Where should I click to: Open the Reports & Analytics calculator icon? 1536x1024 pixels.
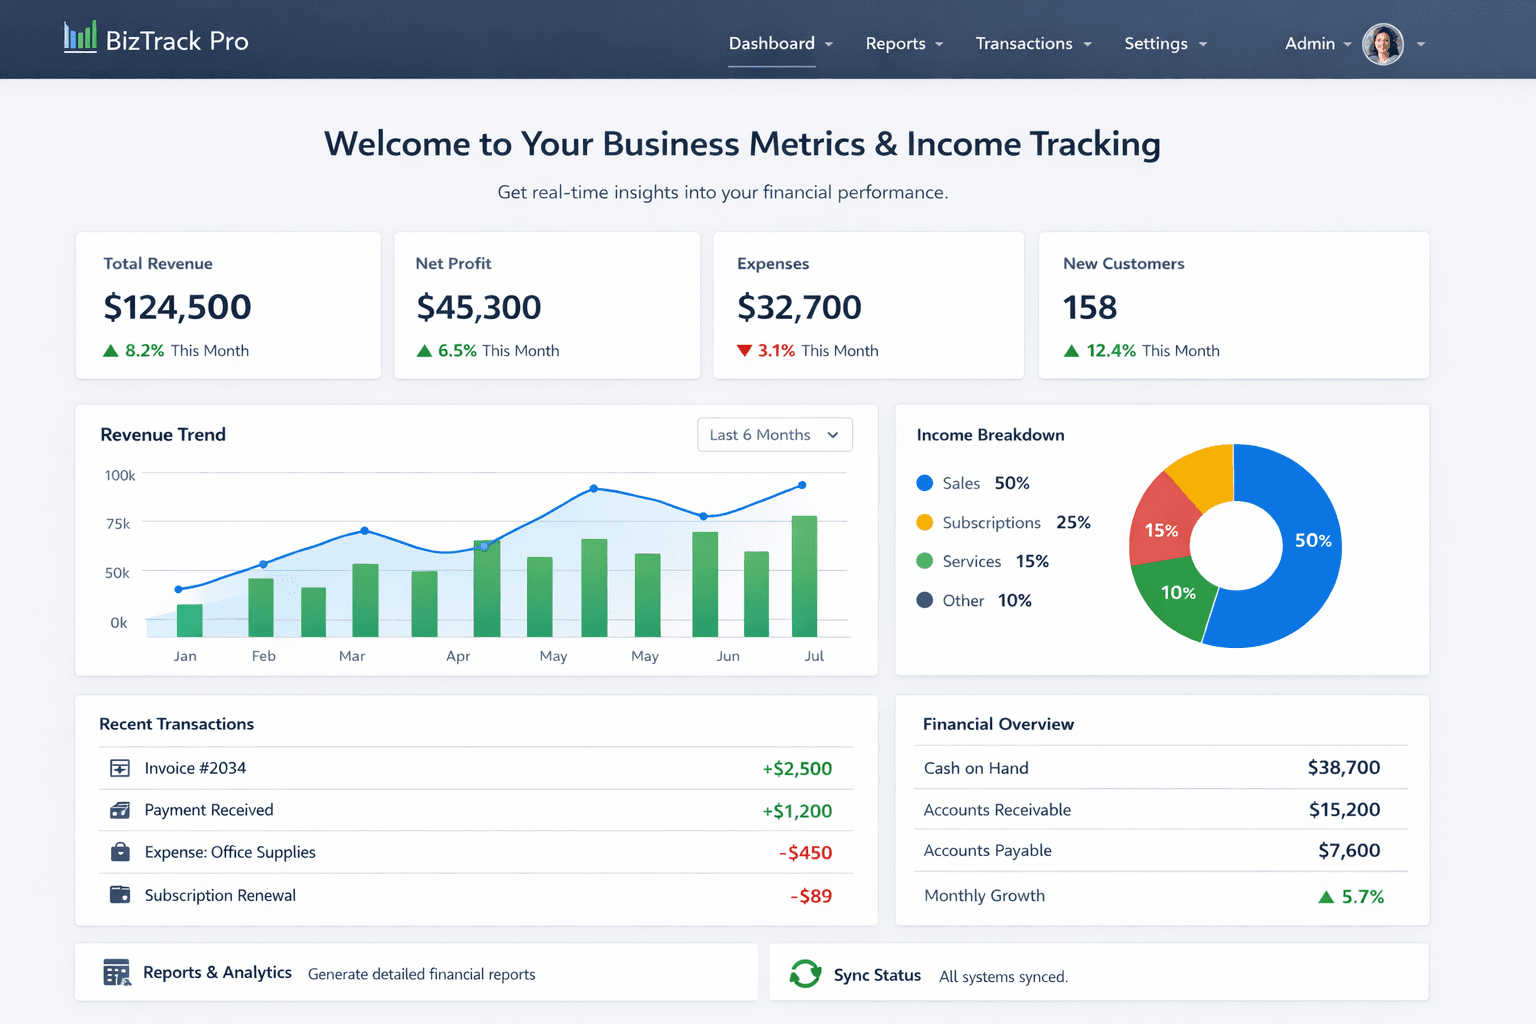(116, 972)
